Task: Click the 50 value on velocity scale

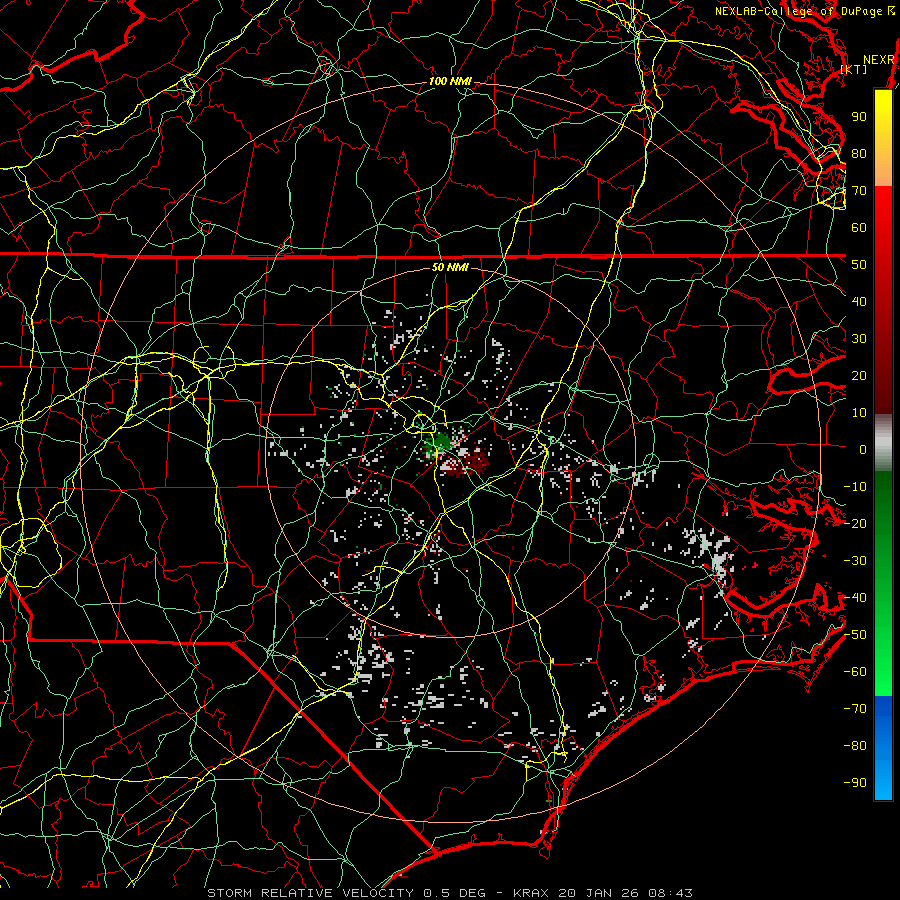Action: point(859,265)
